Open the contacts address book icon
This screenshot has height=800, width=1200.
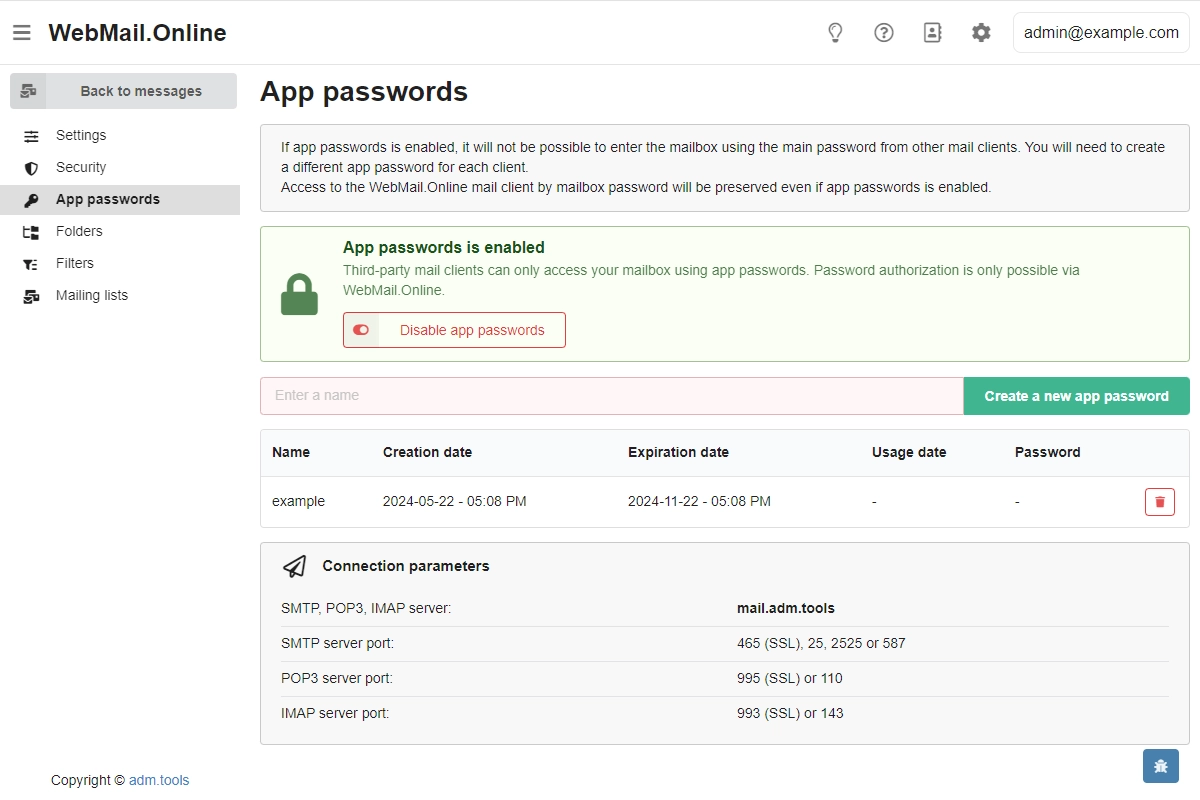point(932,33)
